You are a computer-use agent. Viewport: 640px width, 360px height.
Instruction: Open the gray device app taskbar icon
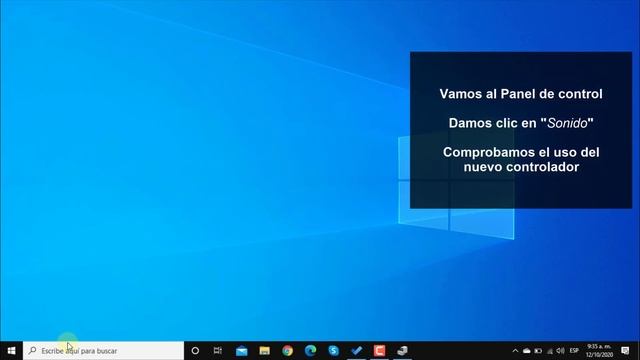pyautogui.click(x=402, y=351)
